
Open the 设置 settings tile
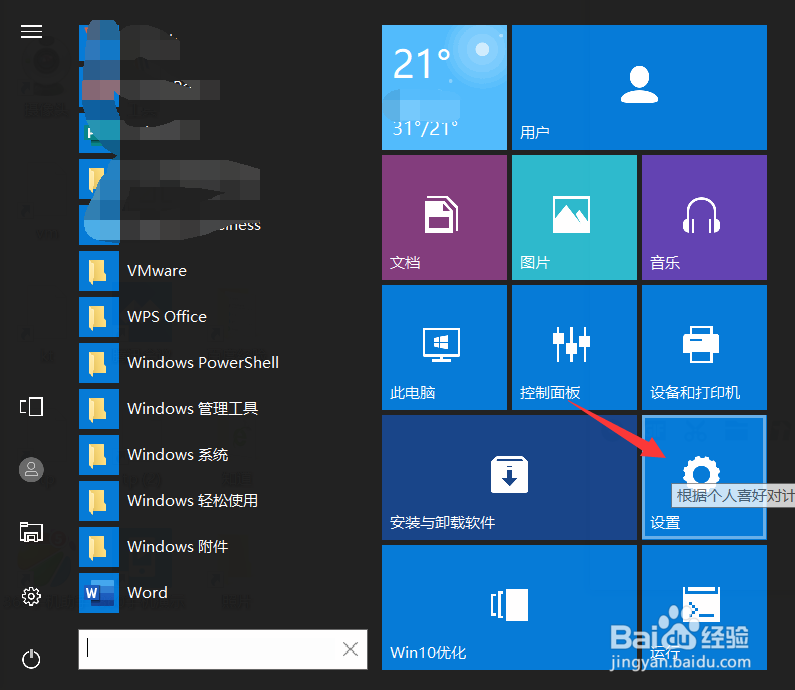tap(704, 478)
